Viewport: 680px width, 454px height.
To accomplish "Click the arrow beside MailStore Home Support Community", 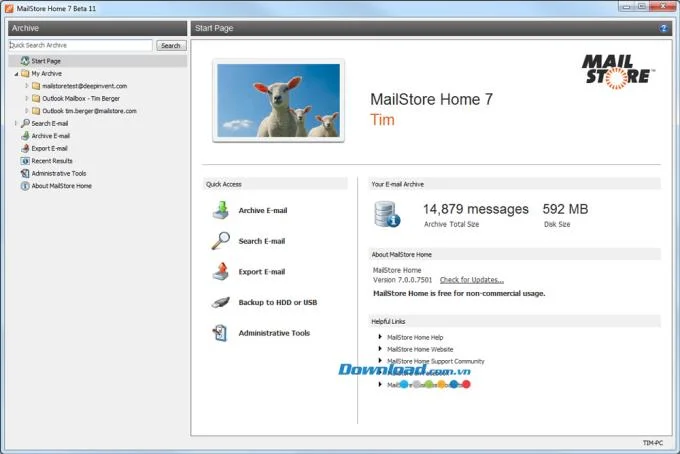I will [380, 360].
